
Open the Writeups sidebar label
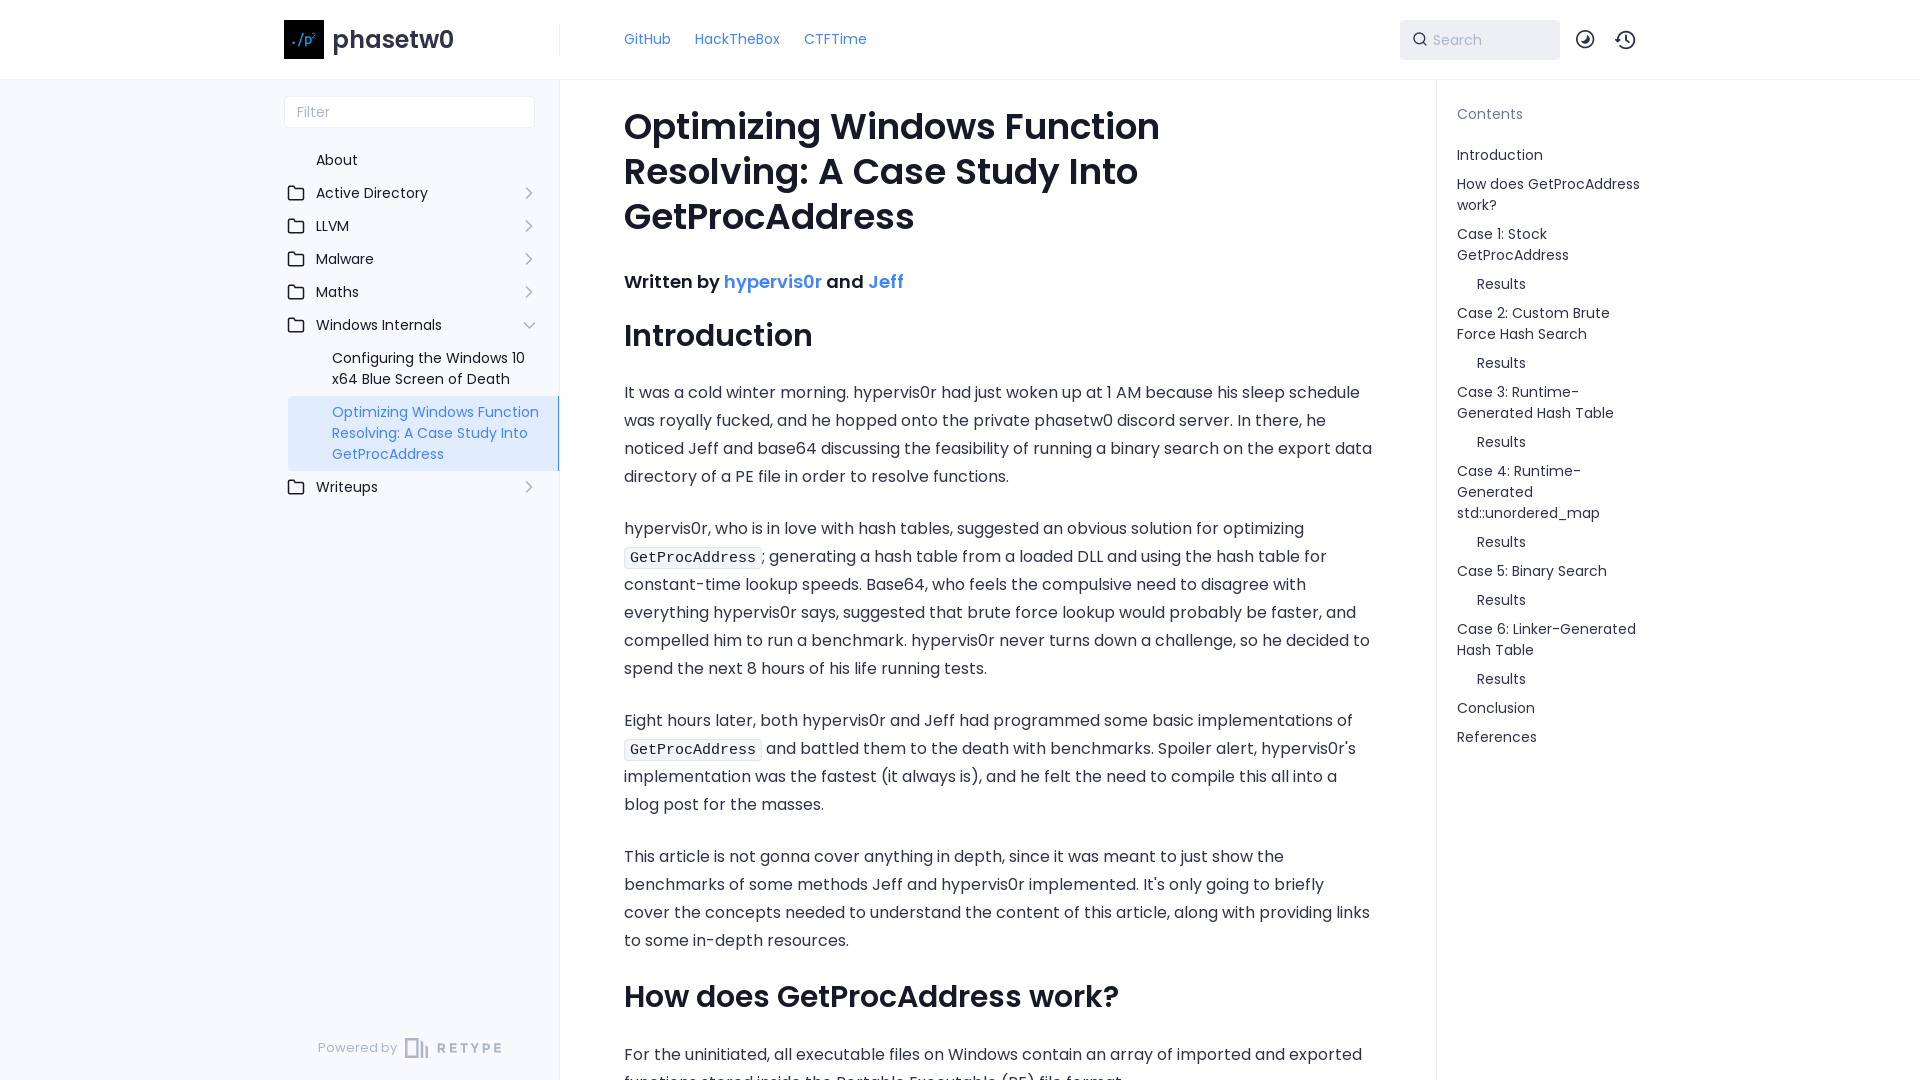click(x=347, y=487)
